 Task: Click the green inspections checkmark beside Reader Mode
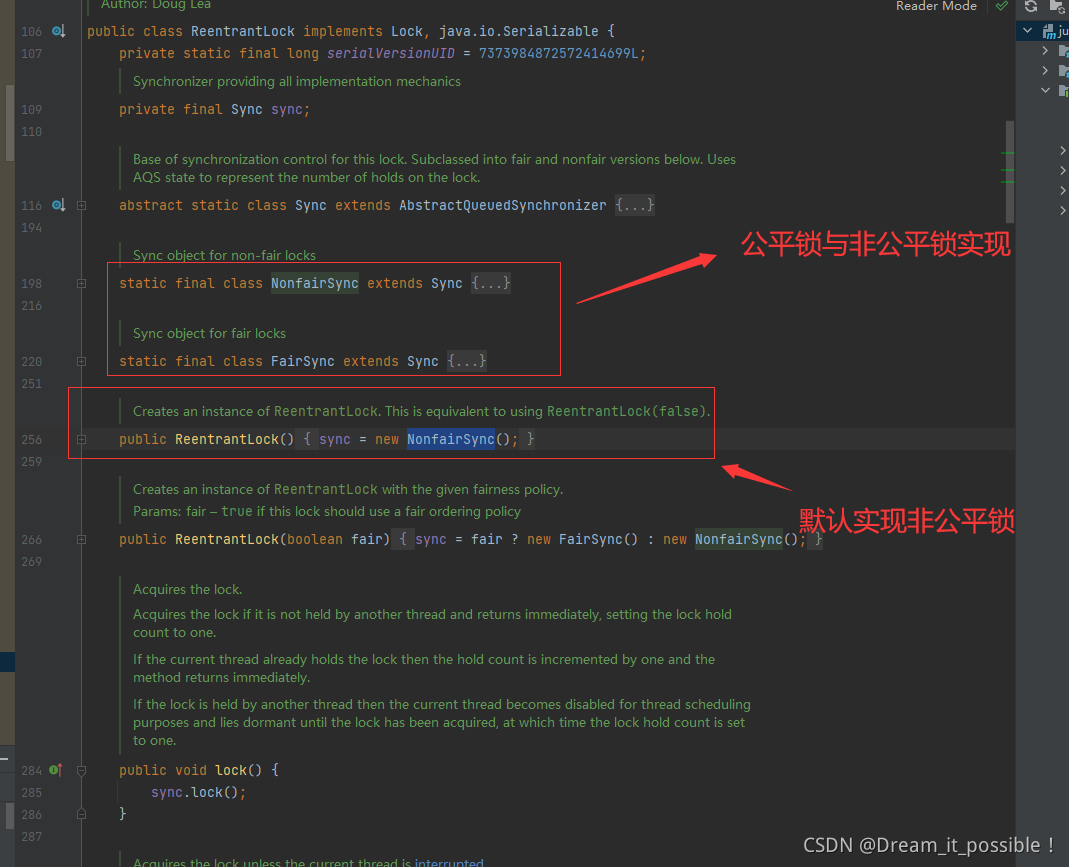tap(1003, 6)
